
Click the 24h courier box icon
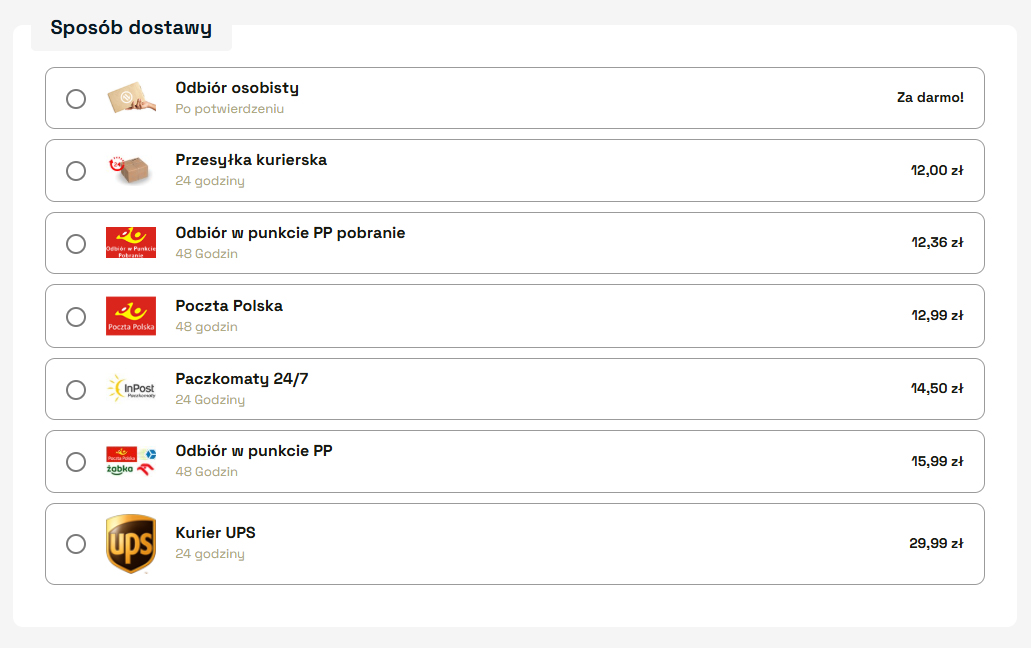pyautogui.click(x=131, y=171)
